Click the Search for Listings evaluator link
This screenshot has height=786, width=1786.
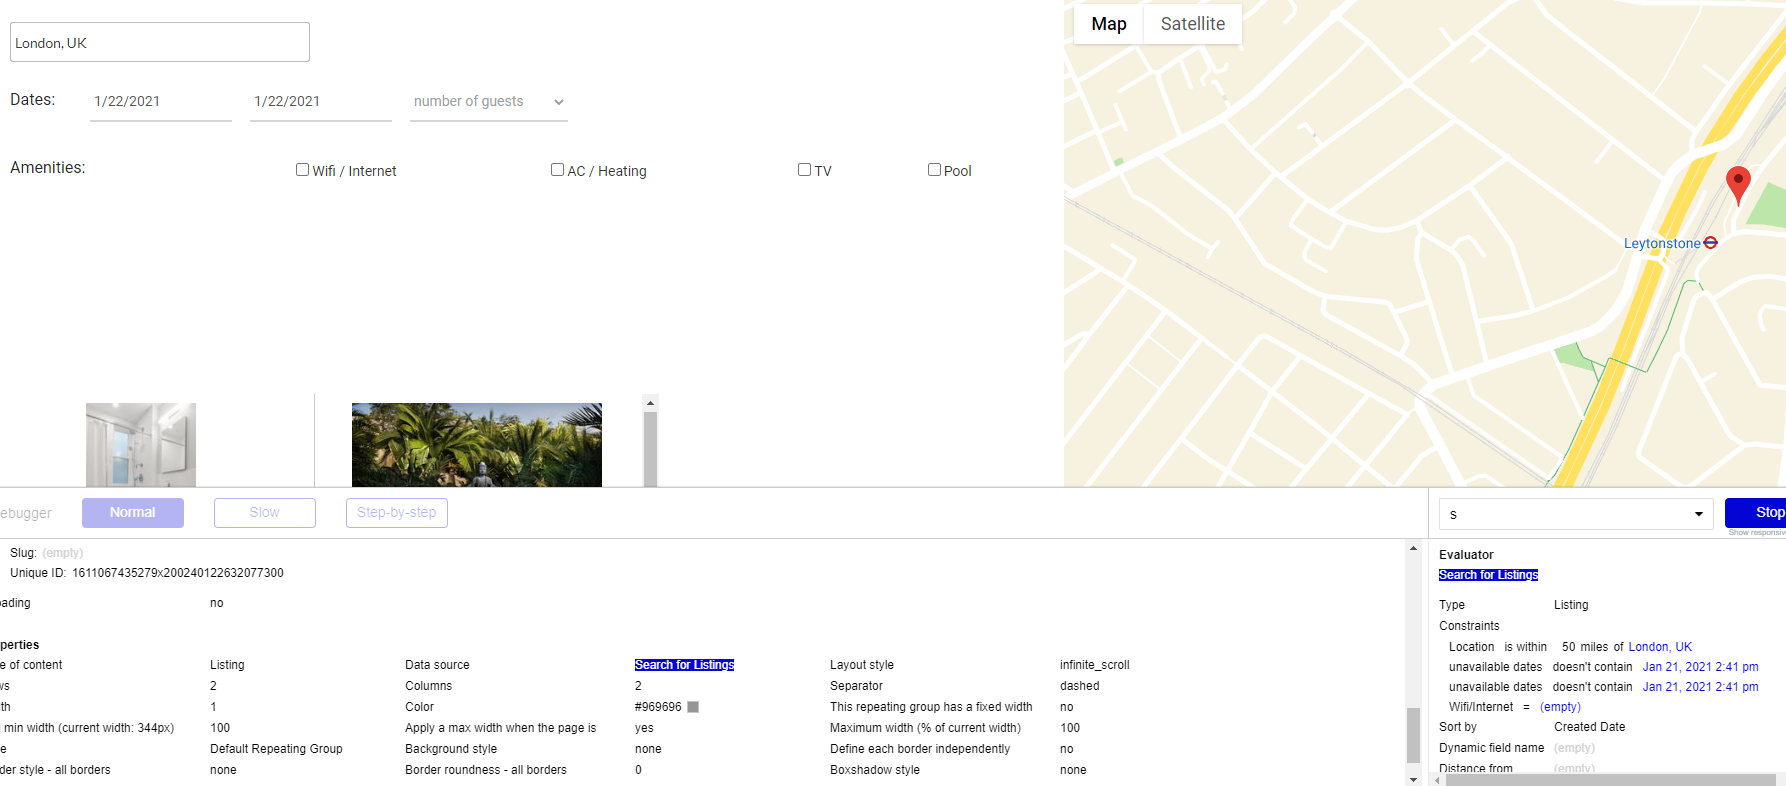[1488, 575]
